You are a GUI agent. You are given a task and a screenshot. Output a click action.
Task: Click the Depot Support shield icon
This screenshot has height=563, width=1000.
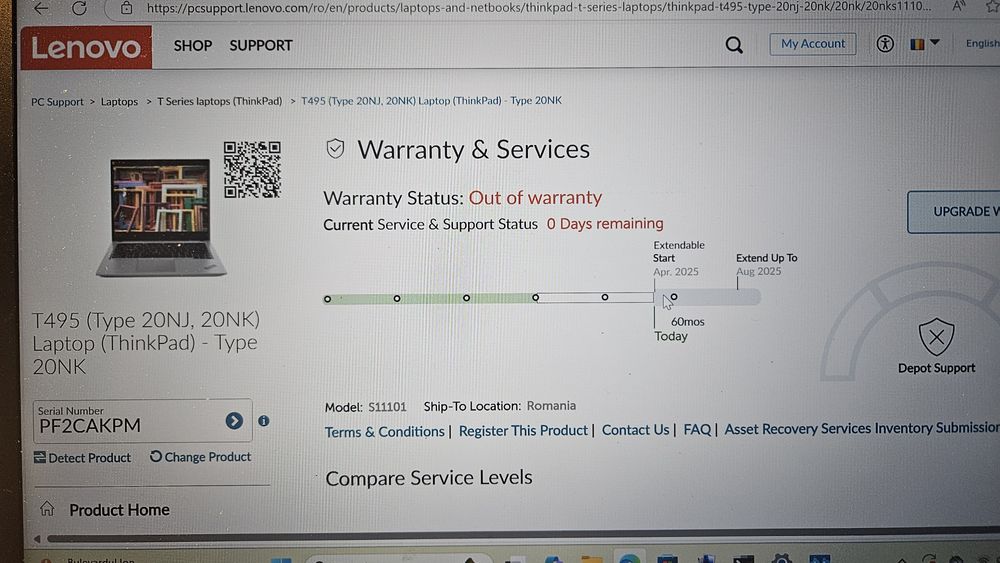(936, 337)
